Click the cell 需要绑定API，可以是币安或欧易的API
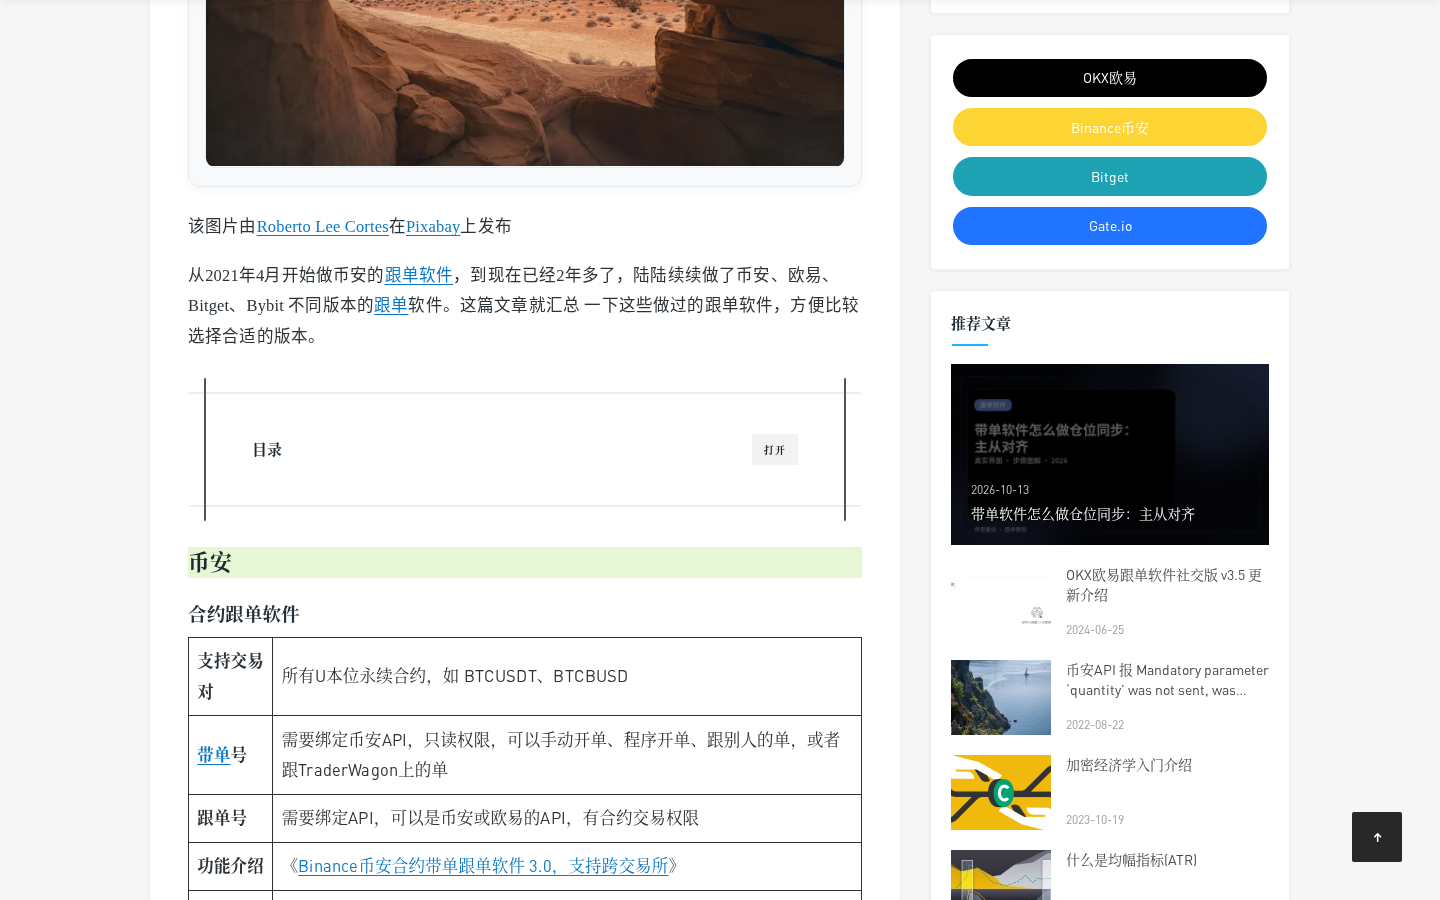 pos(567,818)
